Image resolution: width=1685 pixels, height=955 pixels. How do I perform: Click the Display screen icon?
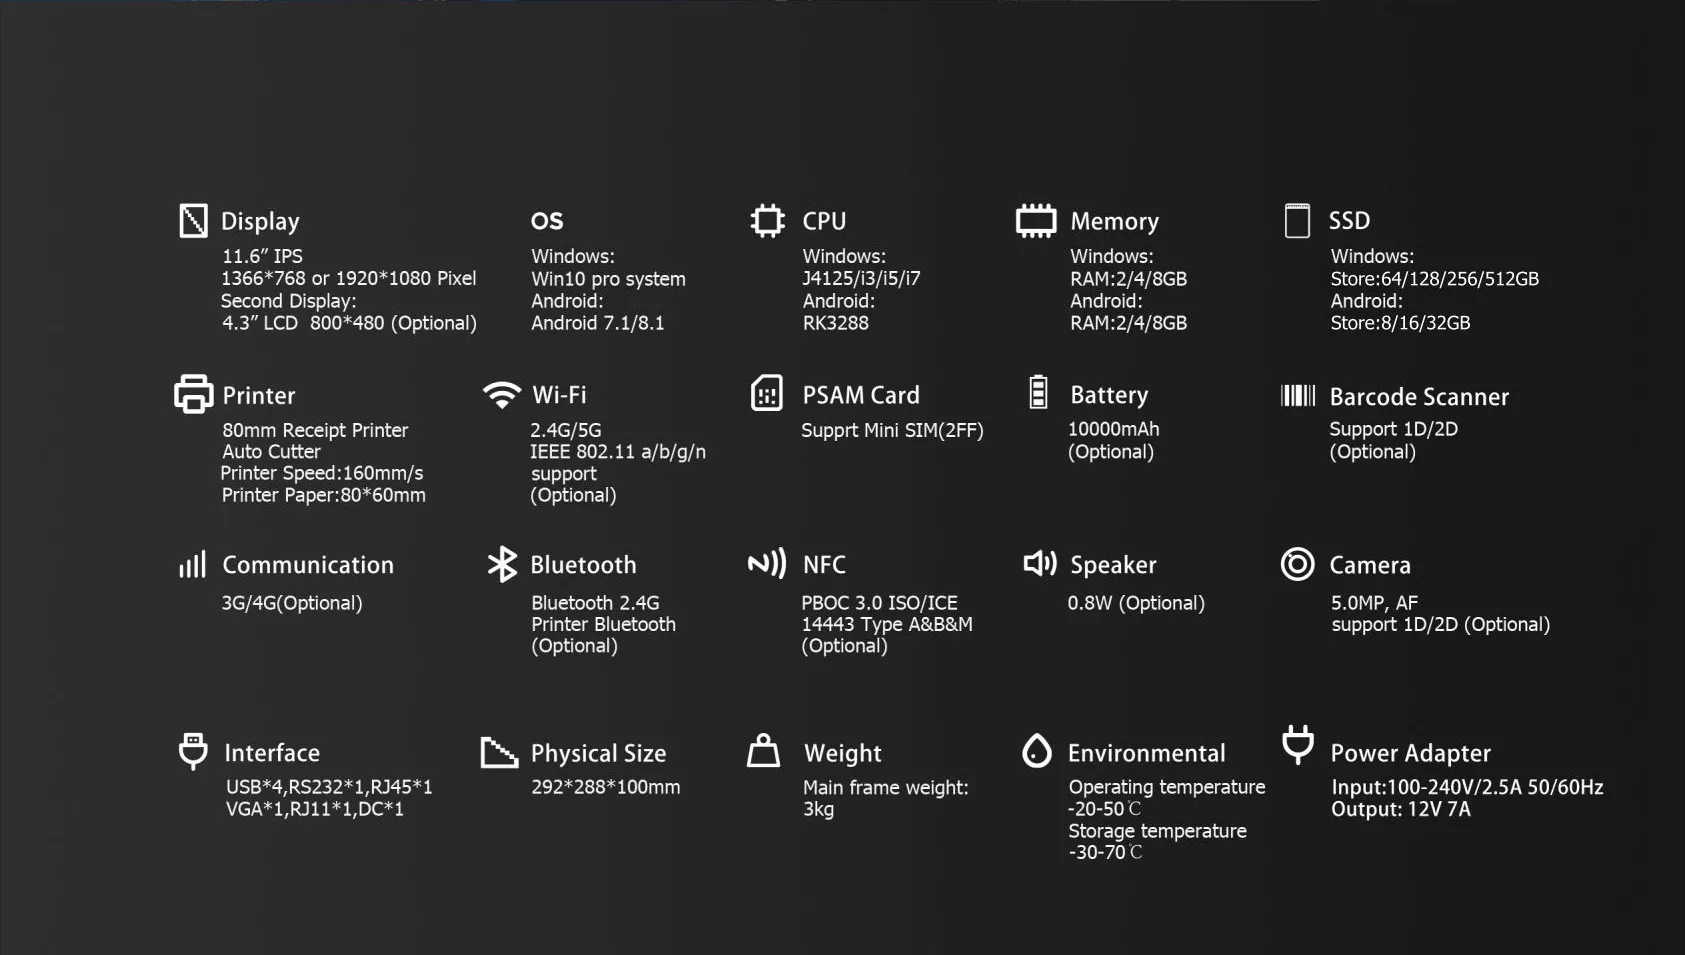193,220
